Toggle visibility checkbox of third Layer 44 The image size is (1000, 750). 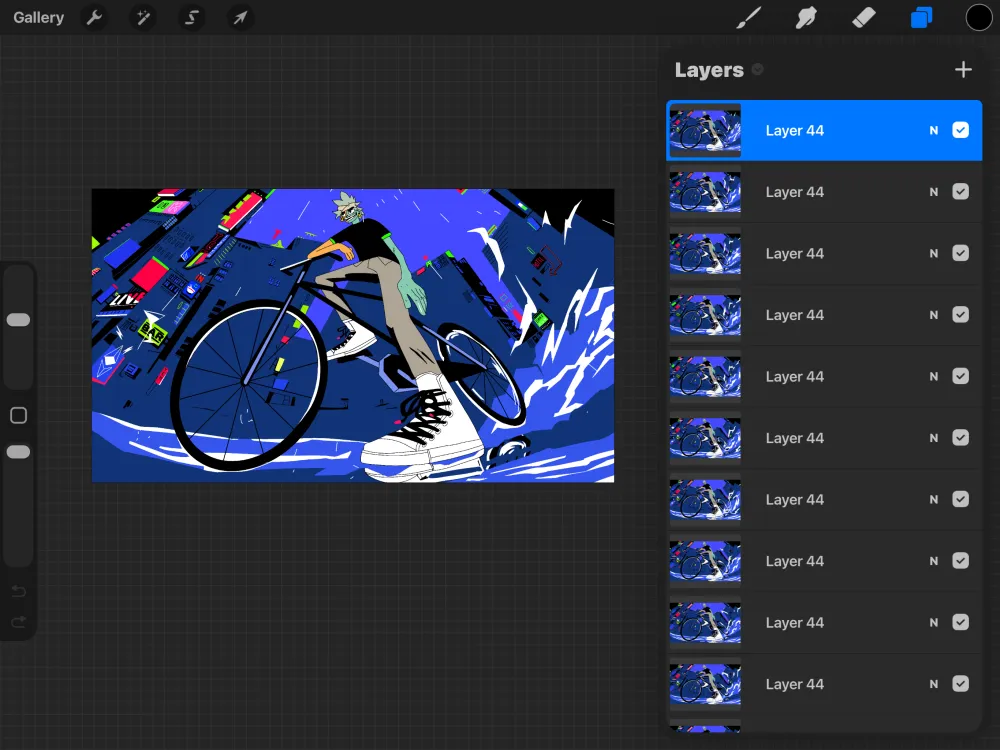point(960,253)
